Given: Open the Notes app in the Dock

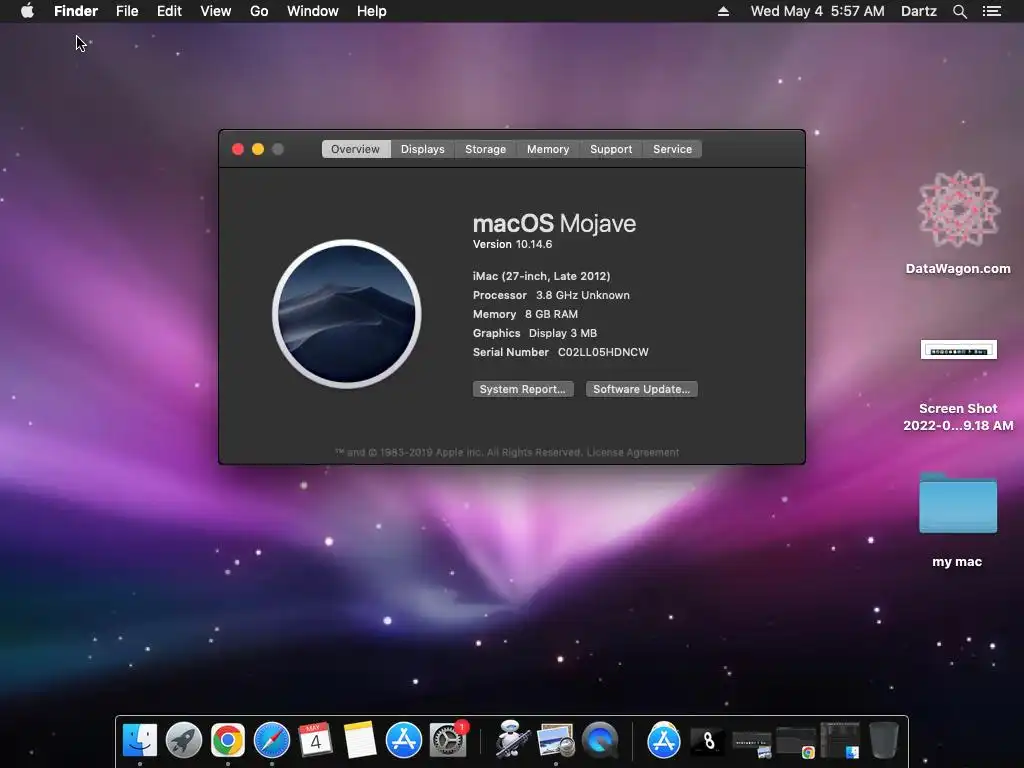Looking at the screenshot, I should coord(360,740).
